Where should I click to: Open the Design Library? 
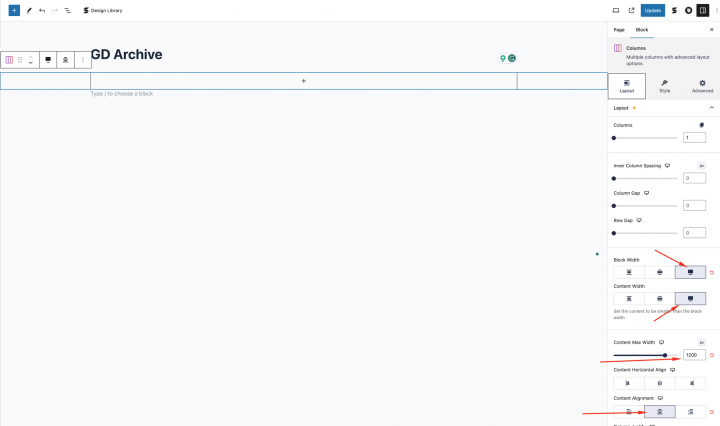pos(104,10)
